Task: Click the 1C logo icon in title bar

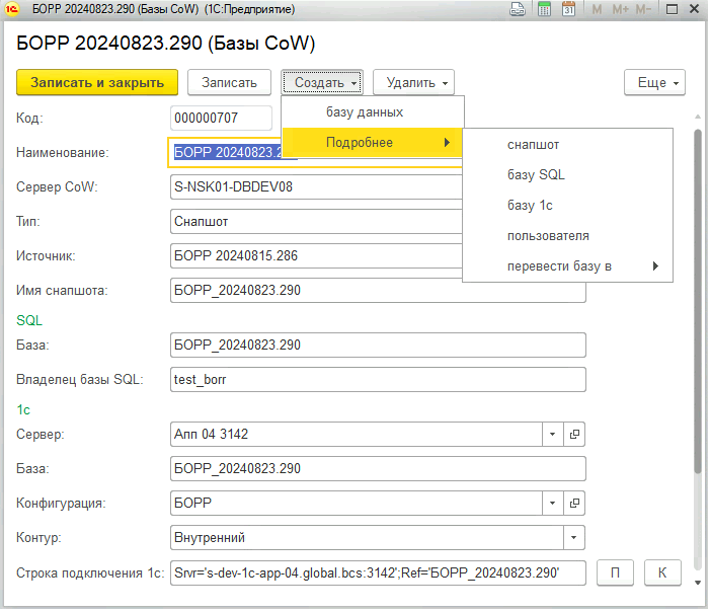Action: [x=12, y=9]
